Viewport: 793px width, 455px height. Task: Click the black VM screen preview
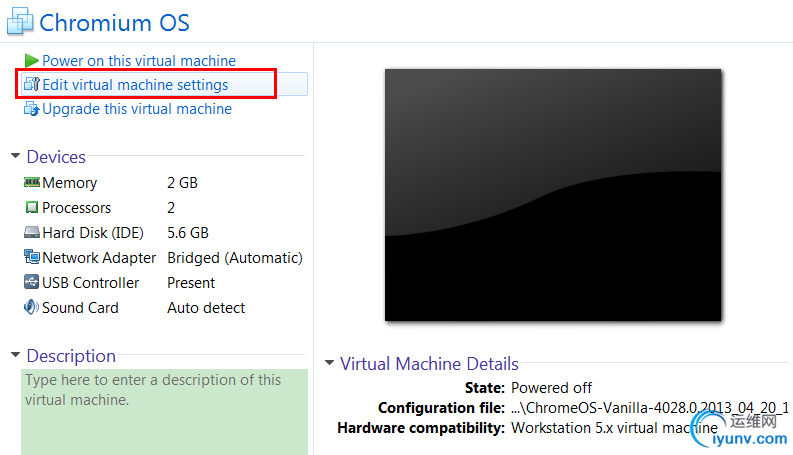click(x=553, y=195)
